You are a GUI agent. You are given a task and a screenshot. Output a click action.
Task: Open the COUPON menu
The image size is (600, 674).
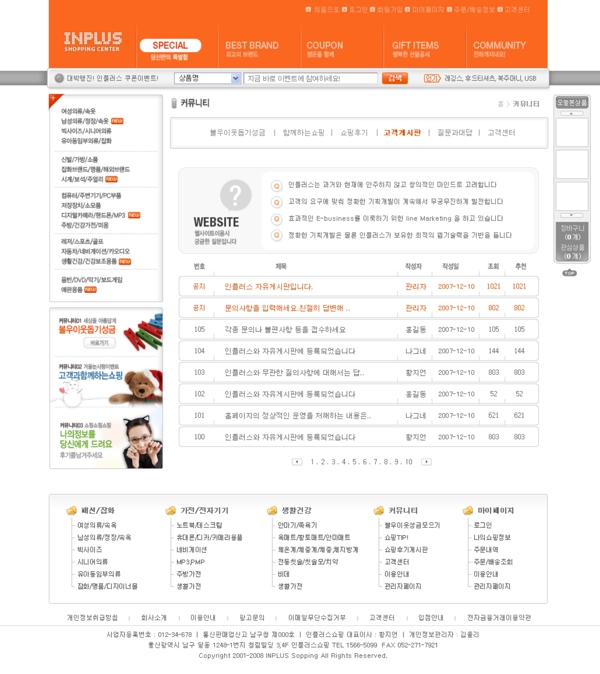click(x=324, y=46)
